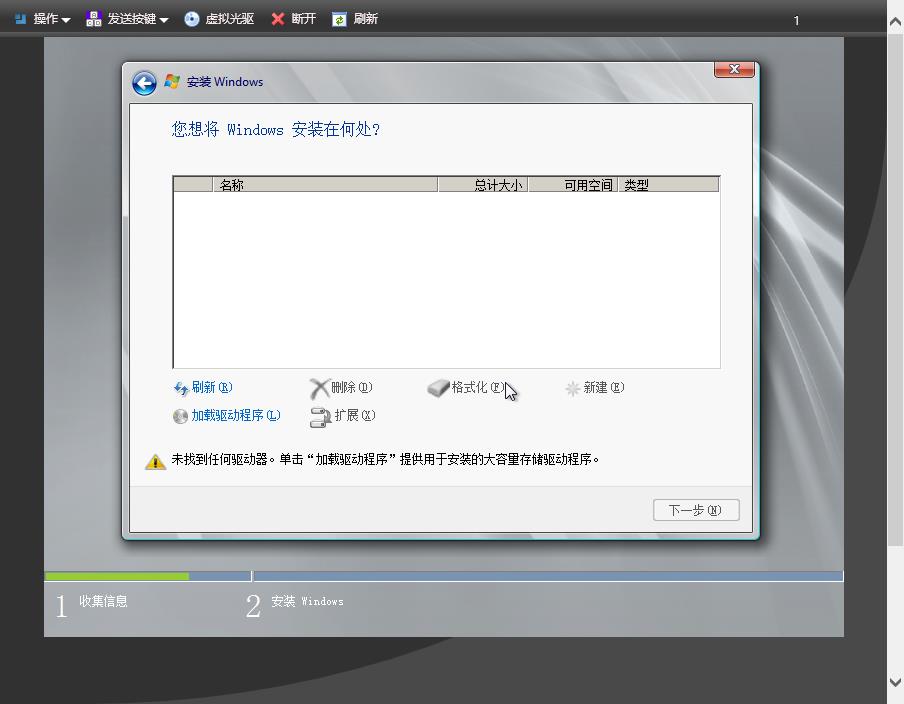Click the 发送按键 keyboard icon
The image size is (904, 704).
click(93, 19)
